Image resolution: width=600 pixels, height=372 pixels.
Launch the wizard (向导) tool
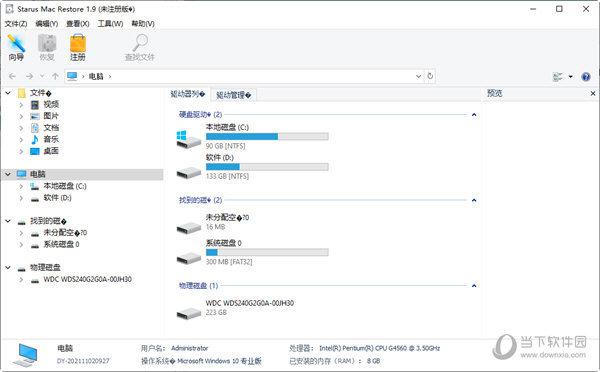(x=16, y=47)
